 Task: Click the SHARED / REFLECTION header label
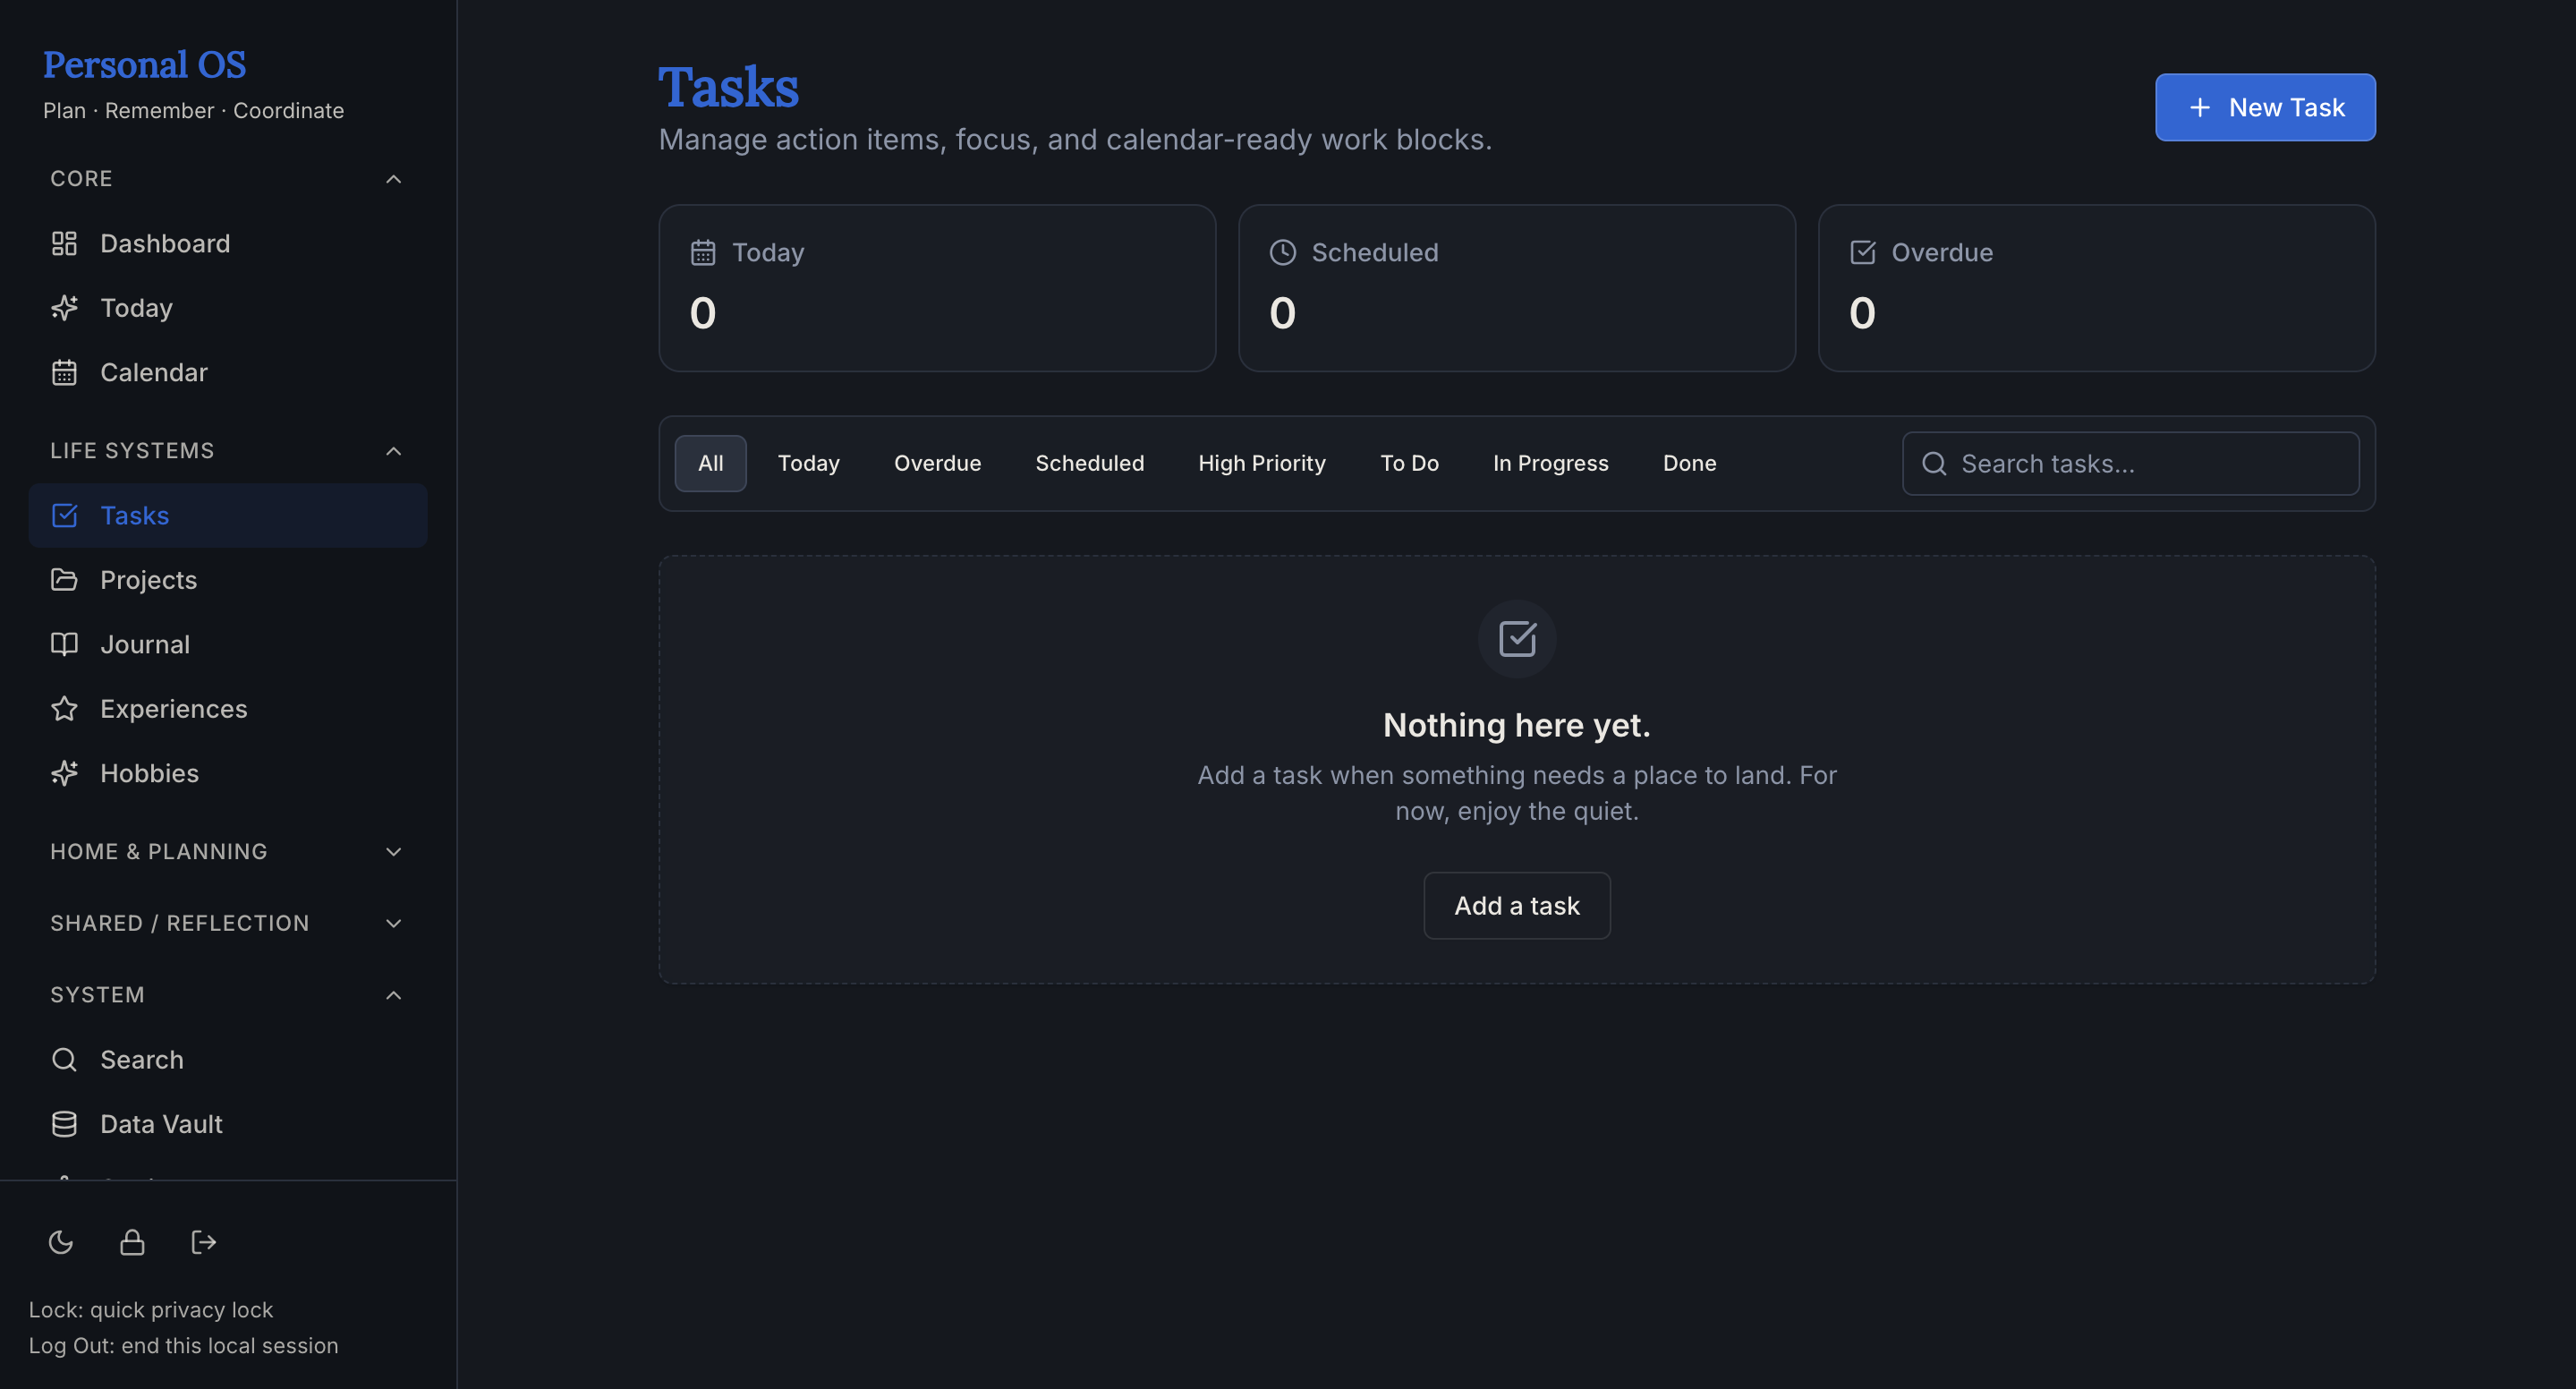180,923
